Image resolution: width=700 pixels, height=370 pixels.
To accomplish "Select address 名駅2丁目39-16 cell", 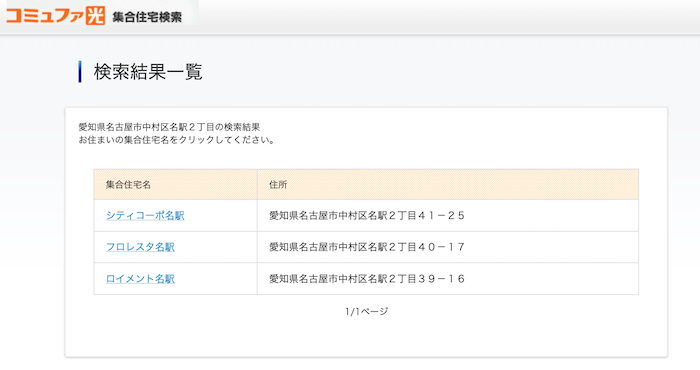I will (x=448, y=279).
